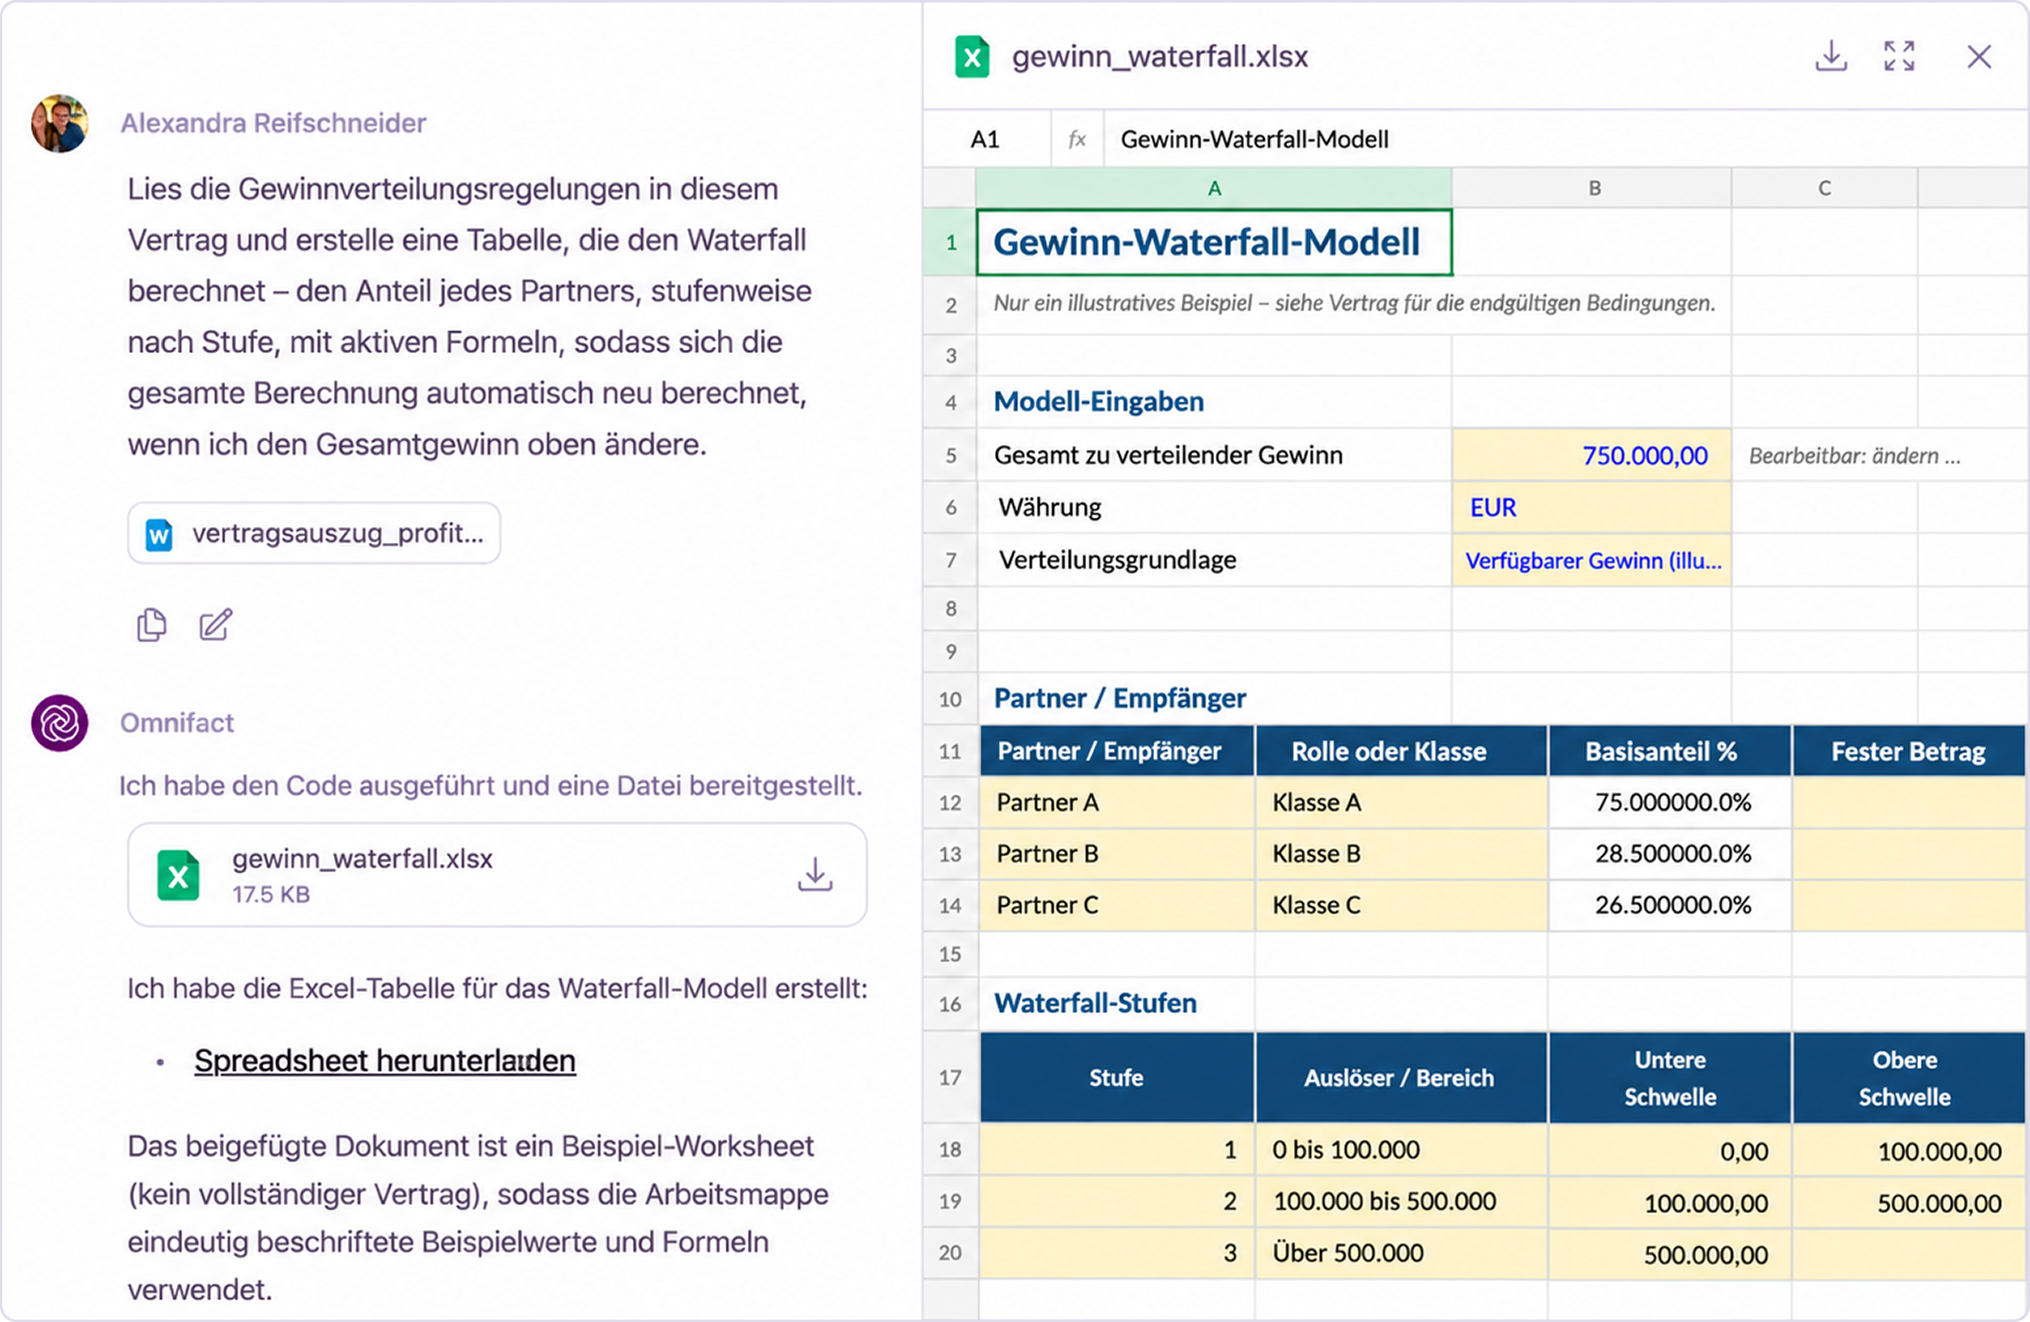The height and width of the screenshot is (1322, 2030).
Task: Open Alexandra Reifschneider's profile avatar
Action: (x=60, y=123)
